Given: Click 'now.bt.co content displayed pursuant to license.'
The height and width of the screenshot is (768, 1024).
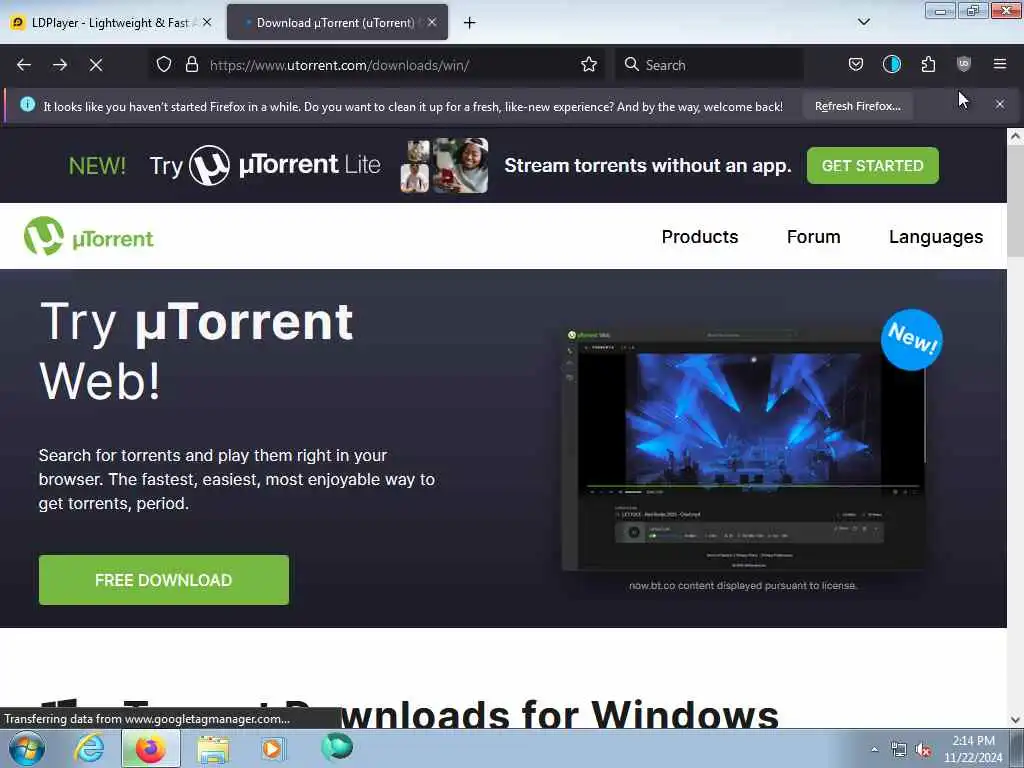Looking at the screenshot, I should click(743, 585).
